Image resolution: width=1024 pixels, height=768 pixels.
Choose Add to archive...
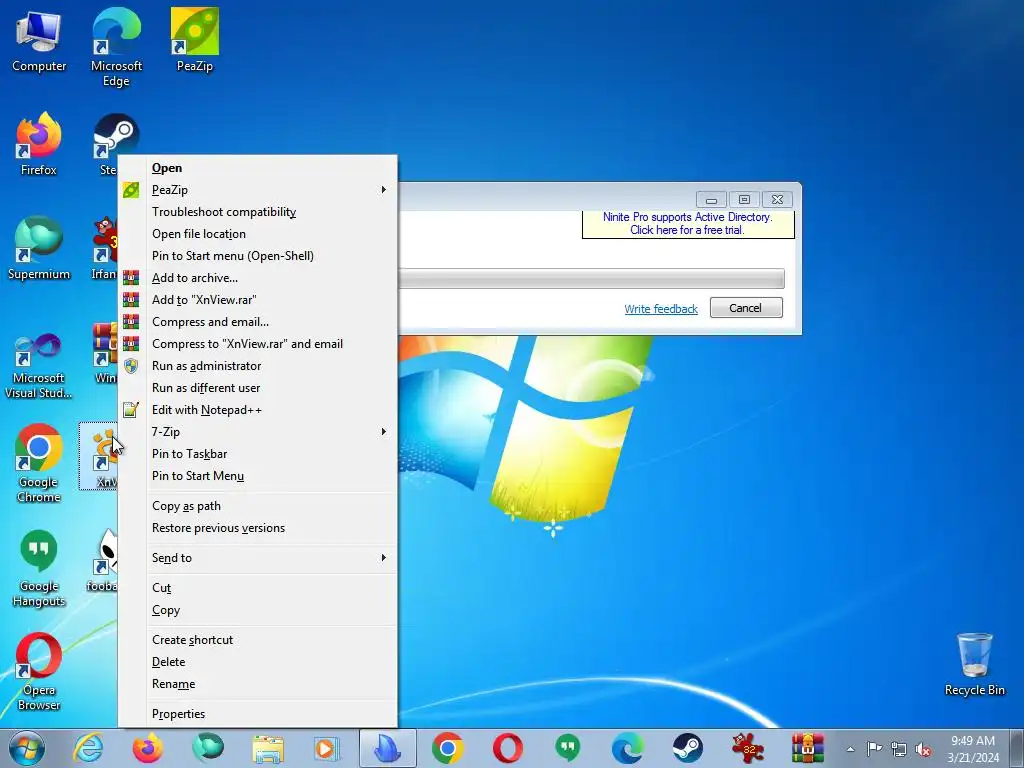258,278
